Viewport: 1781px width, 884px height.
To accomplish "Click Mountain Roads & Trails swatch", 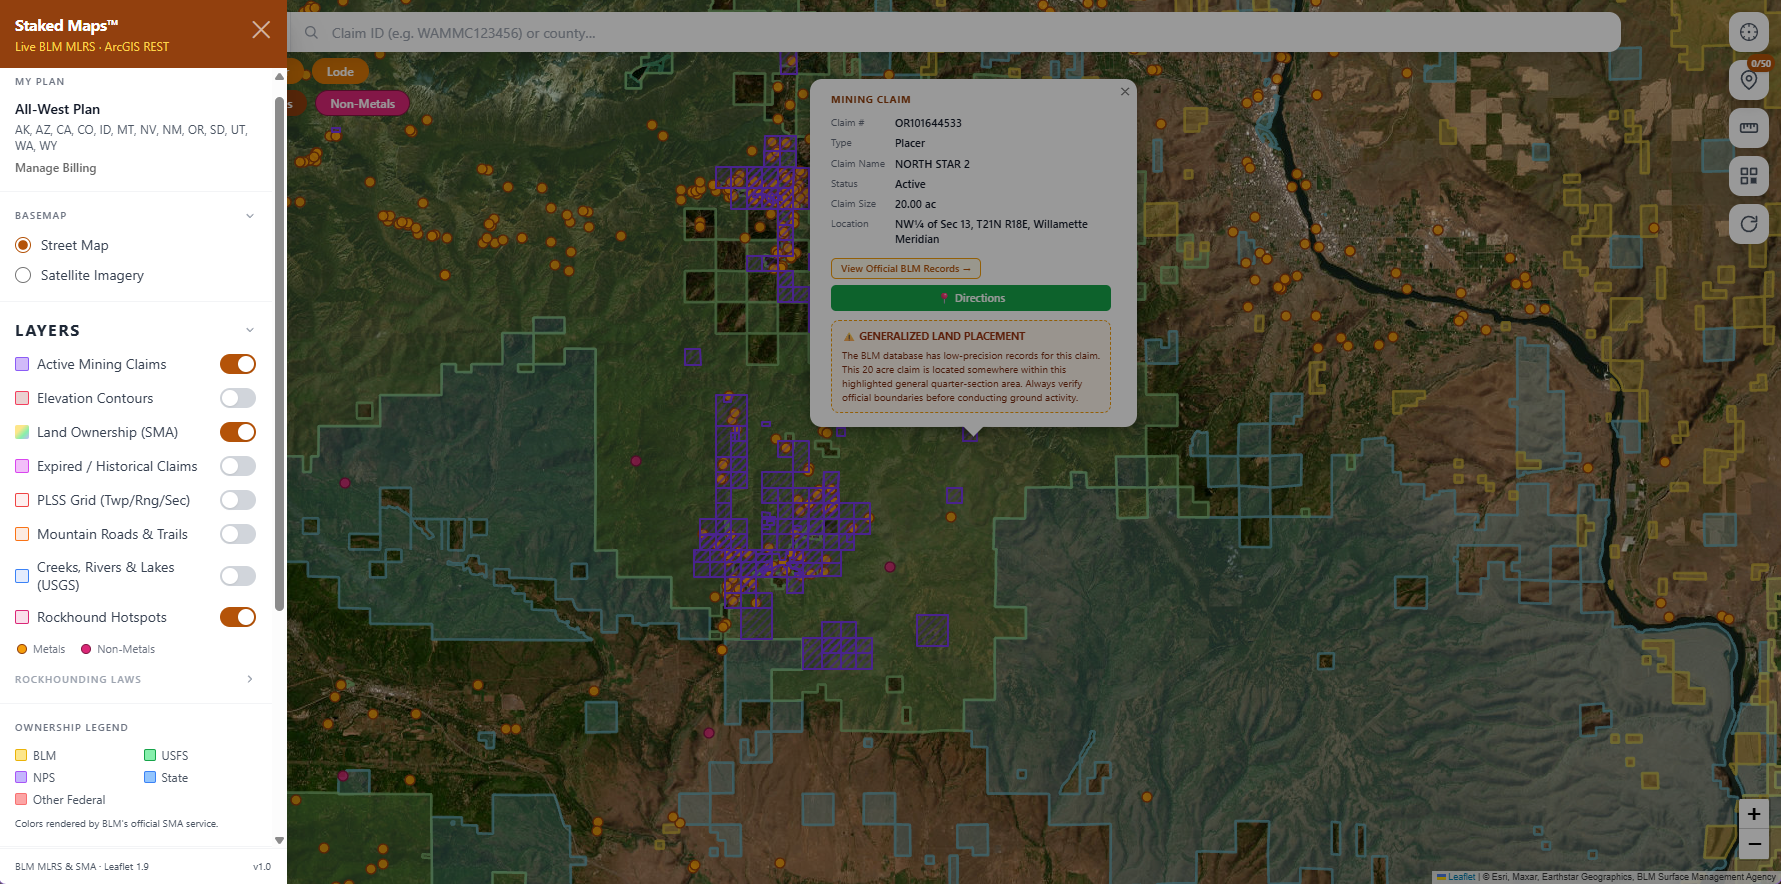I will [22, 534].
